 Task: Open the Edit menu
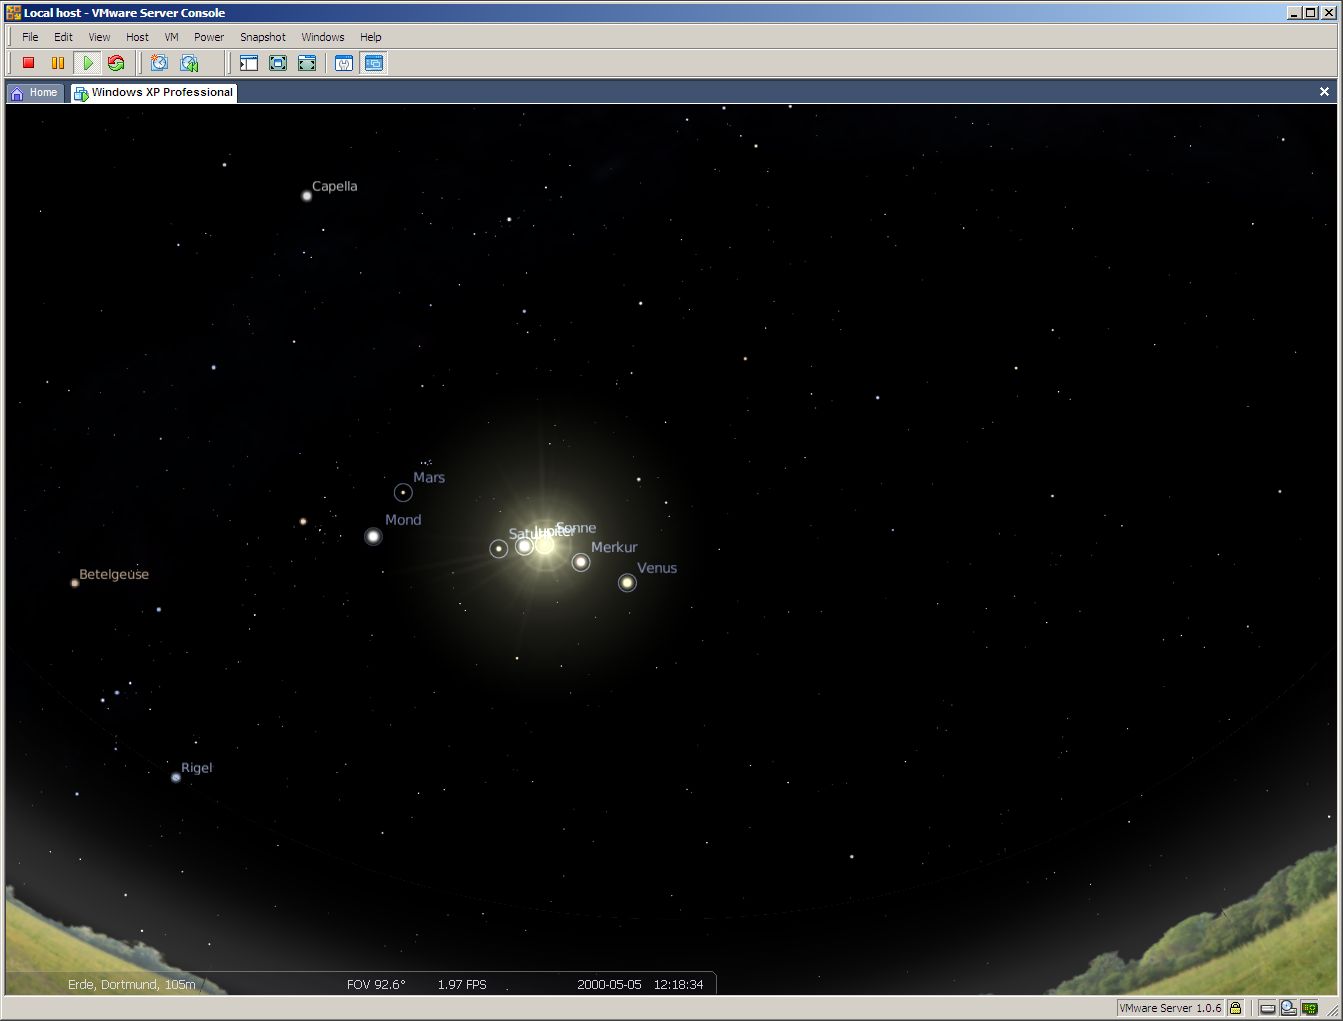pos(63,37)
